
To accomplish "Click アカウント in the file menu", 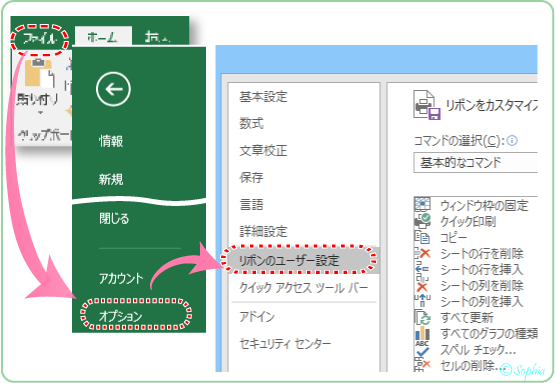I will coord(121,279).
